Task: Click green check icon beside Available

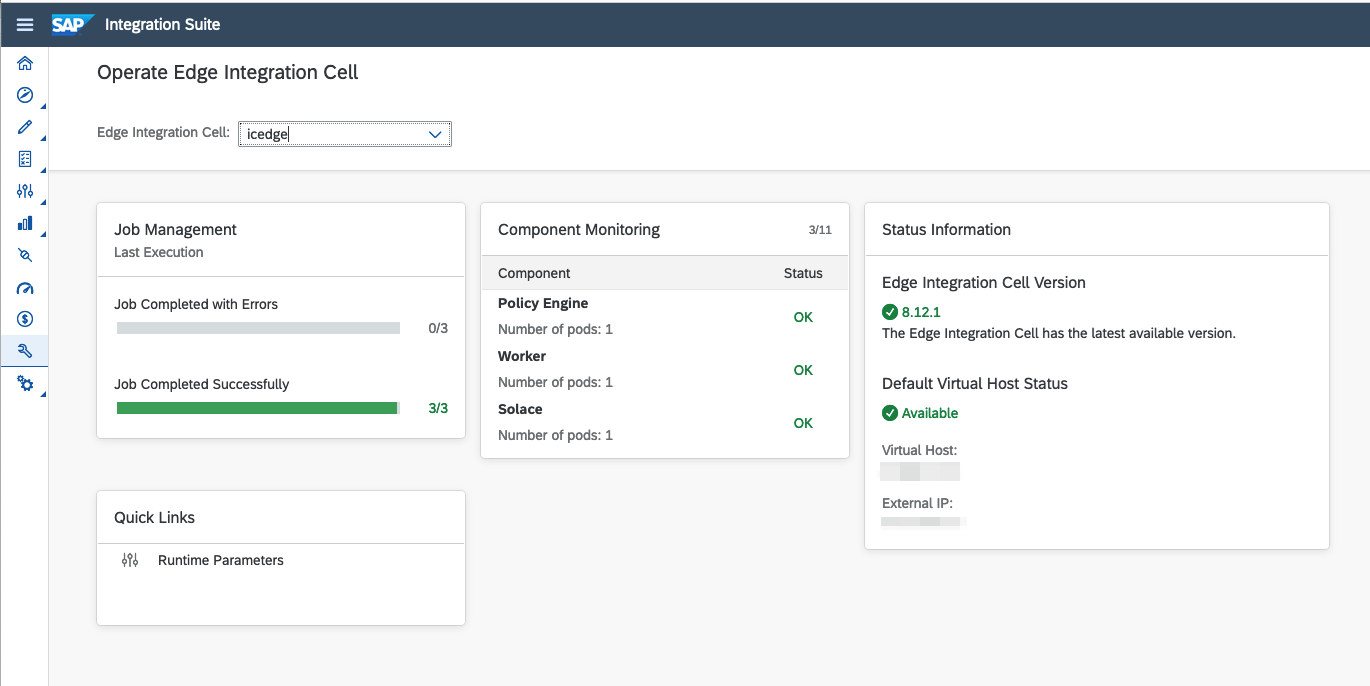Action: (x=890, y=413)
